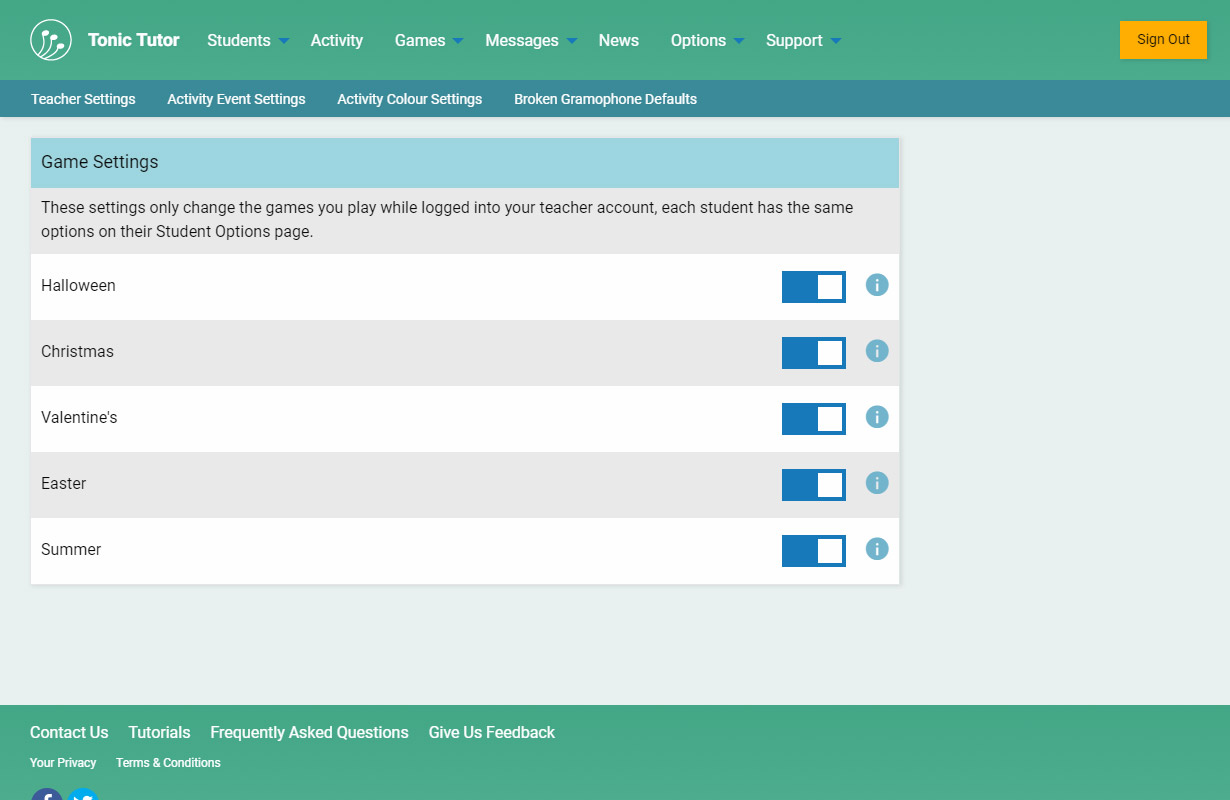The width and height of the screenshot is (1230, 800).
Task: Click the Summer info icon
Action: (x=877, y=549)
